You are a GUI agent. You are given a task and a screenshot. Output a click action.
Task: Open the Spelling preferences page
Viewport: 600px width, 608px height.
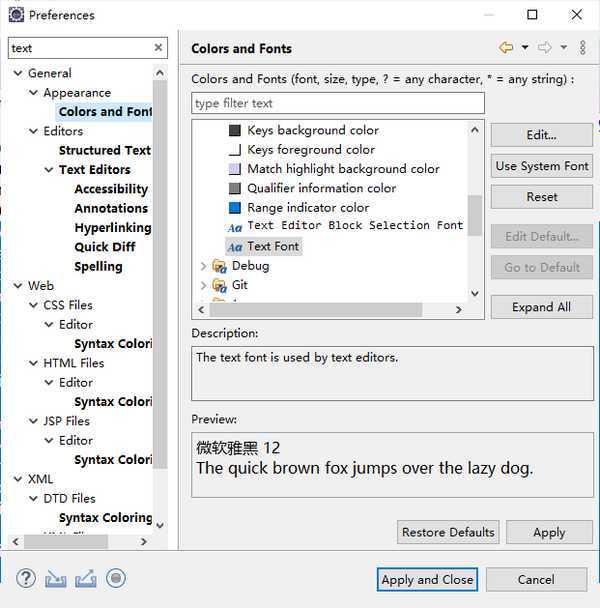point(98,266)
